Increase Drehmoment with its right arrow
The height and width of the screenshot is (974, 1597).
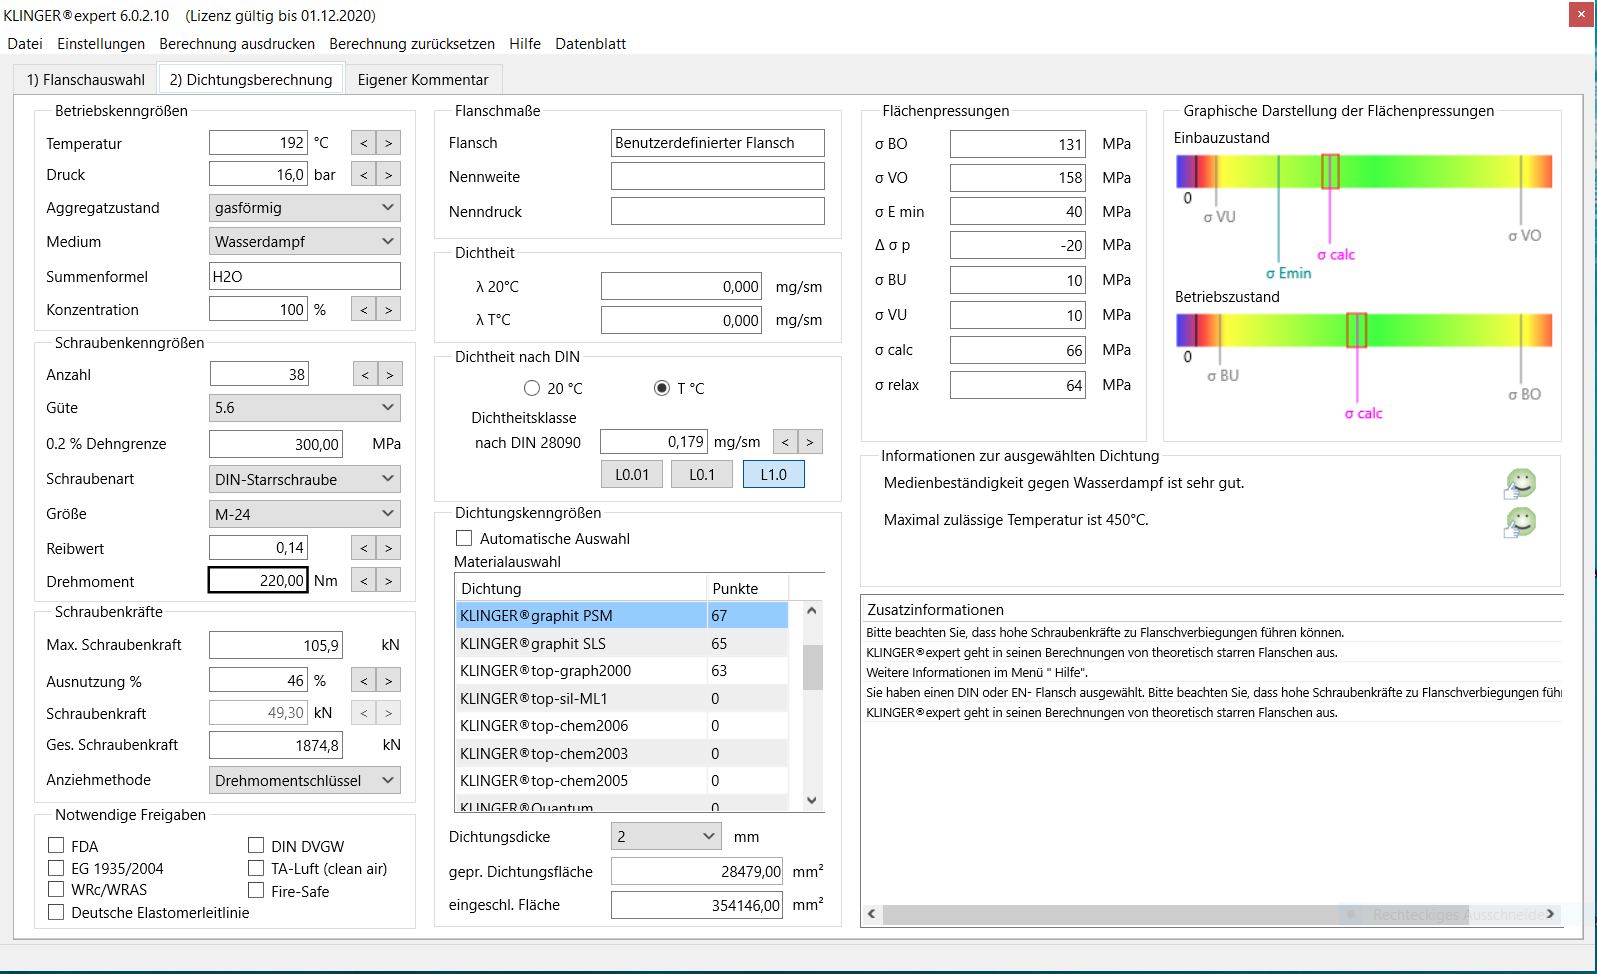tap(389, 581)
